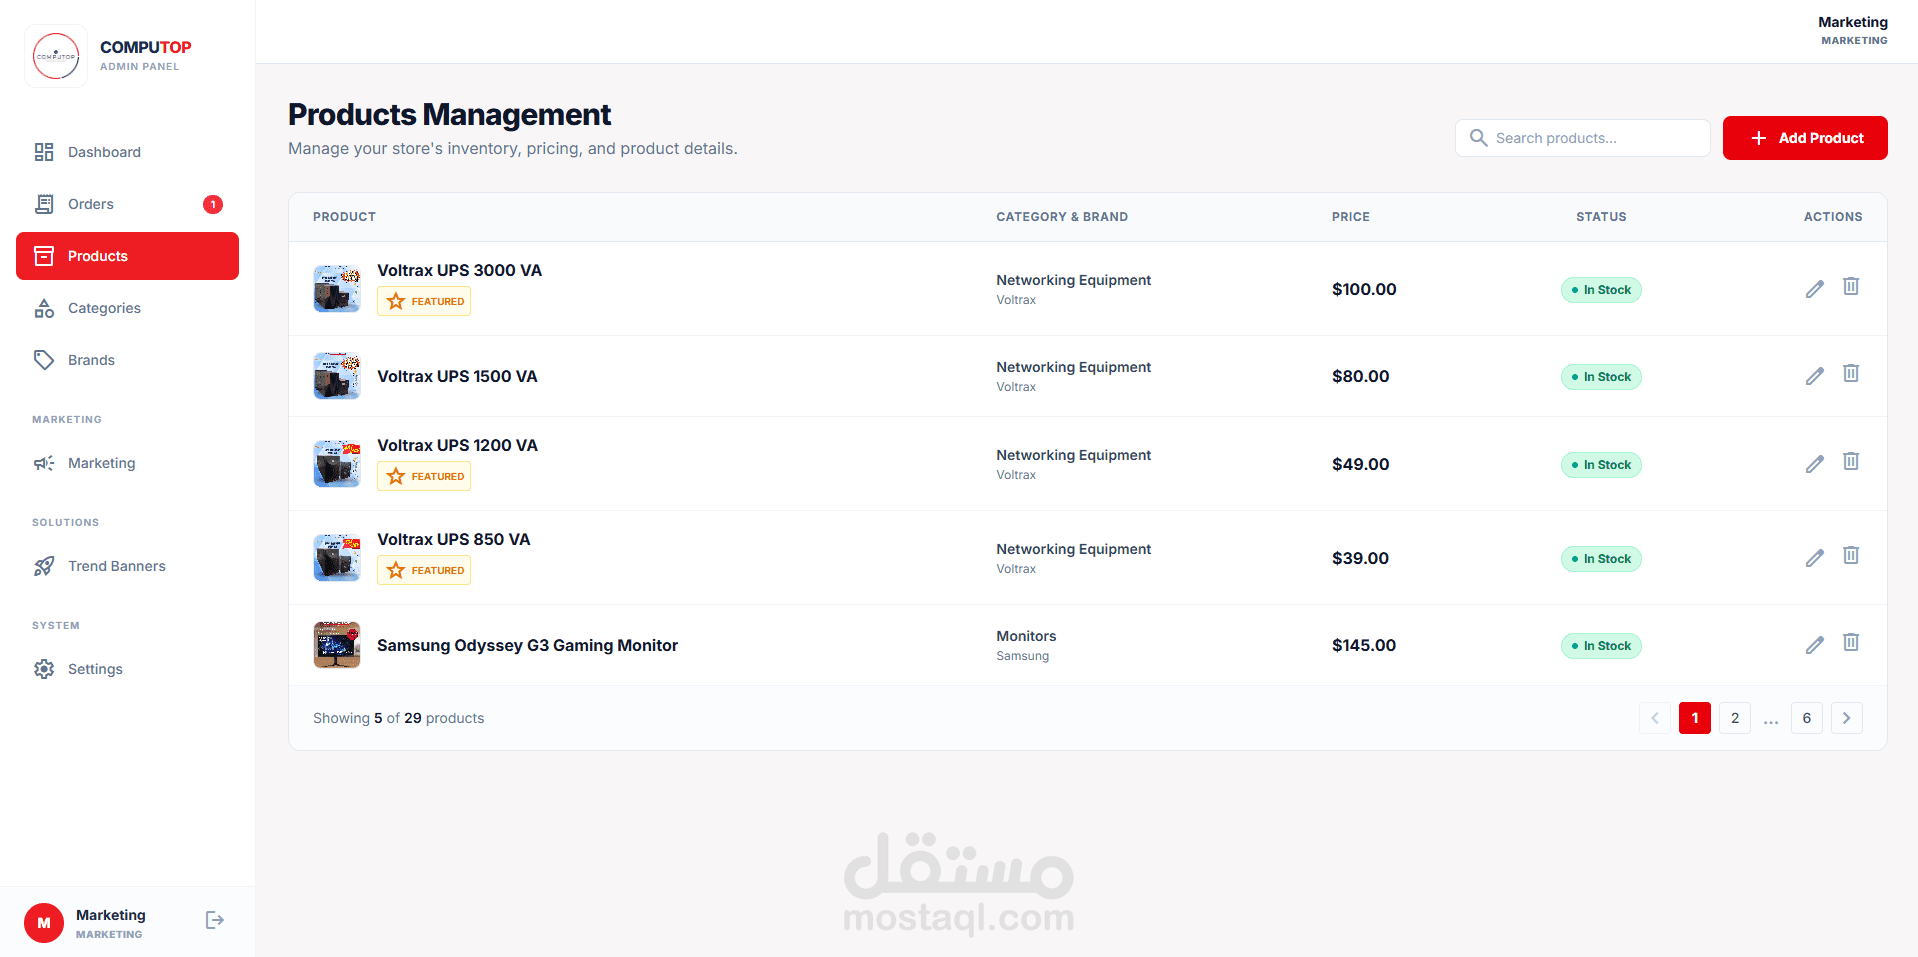Delete Voltrax UPS 1500 VA trash icon
The image size is (1918, 957).
coord(1851,374)
